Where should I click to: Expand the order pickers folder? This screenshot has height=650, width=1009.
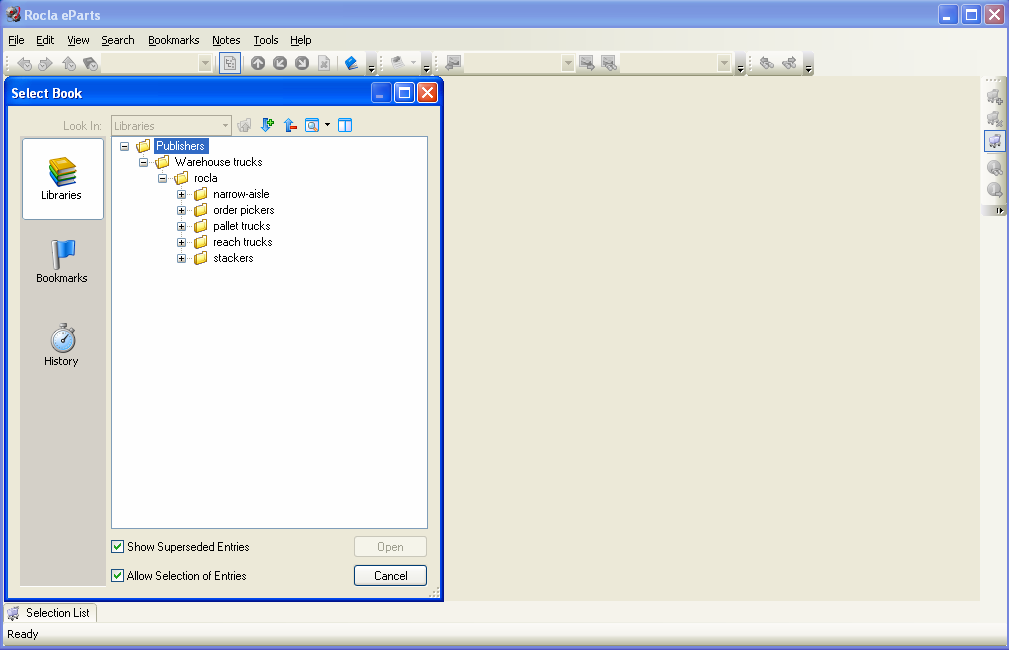click(x=181, y=210)
